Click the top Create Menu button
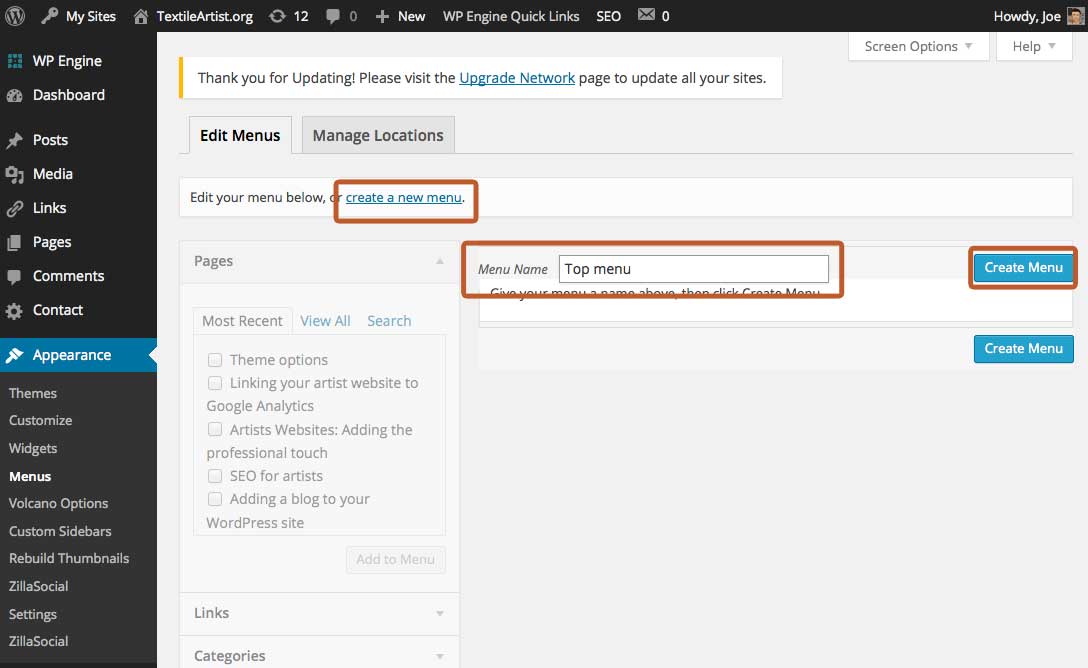This screenshot has height=668, width=1088. (x=1023, y=268)
